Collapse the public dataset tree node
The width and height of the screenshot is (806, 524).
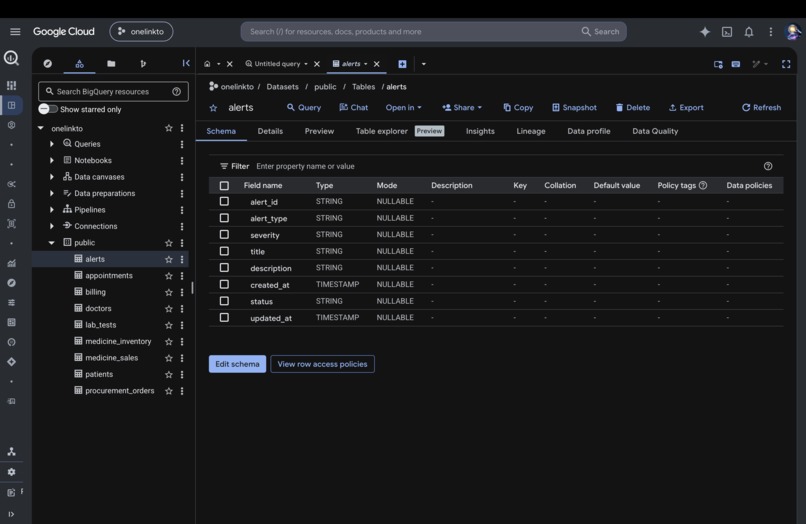tap(51, 243)
